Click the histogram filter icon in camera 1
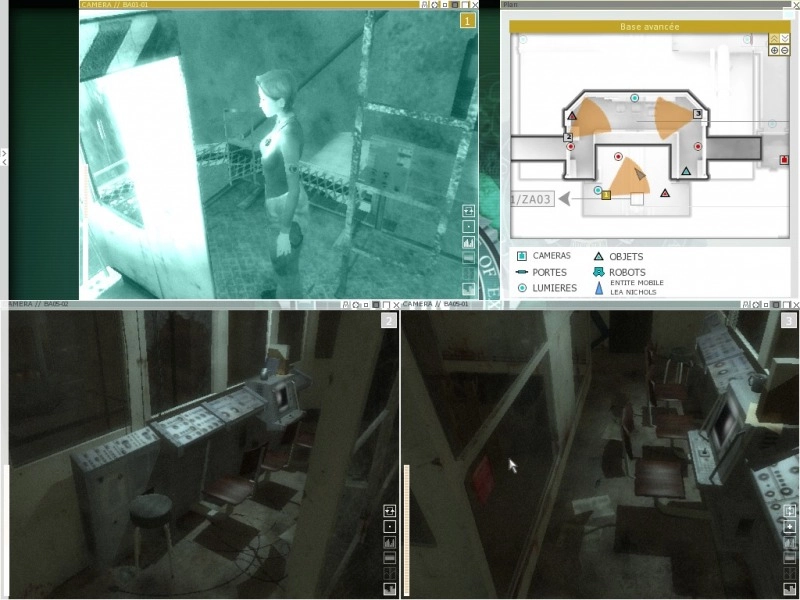800x600 pixels. (x=468, y=242)
